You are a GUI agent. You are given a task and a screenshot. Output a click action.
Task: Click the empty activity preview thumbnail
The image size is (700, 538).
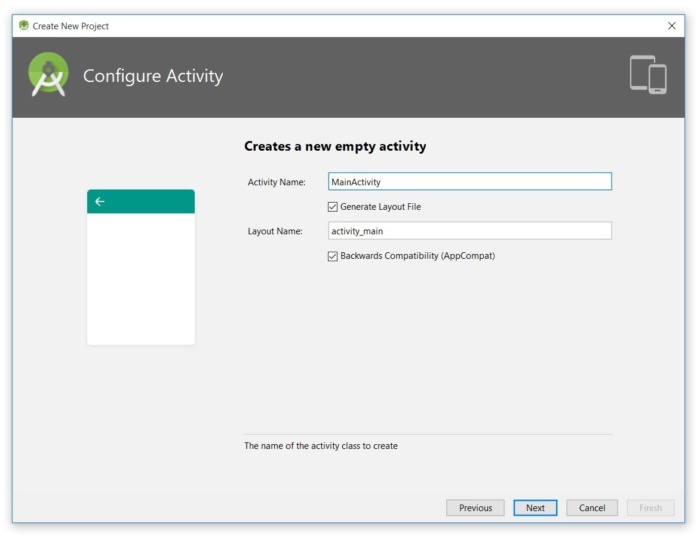tap(141, 267)
